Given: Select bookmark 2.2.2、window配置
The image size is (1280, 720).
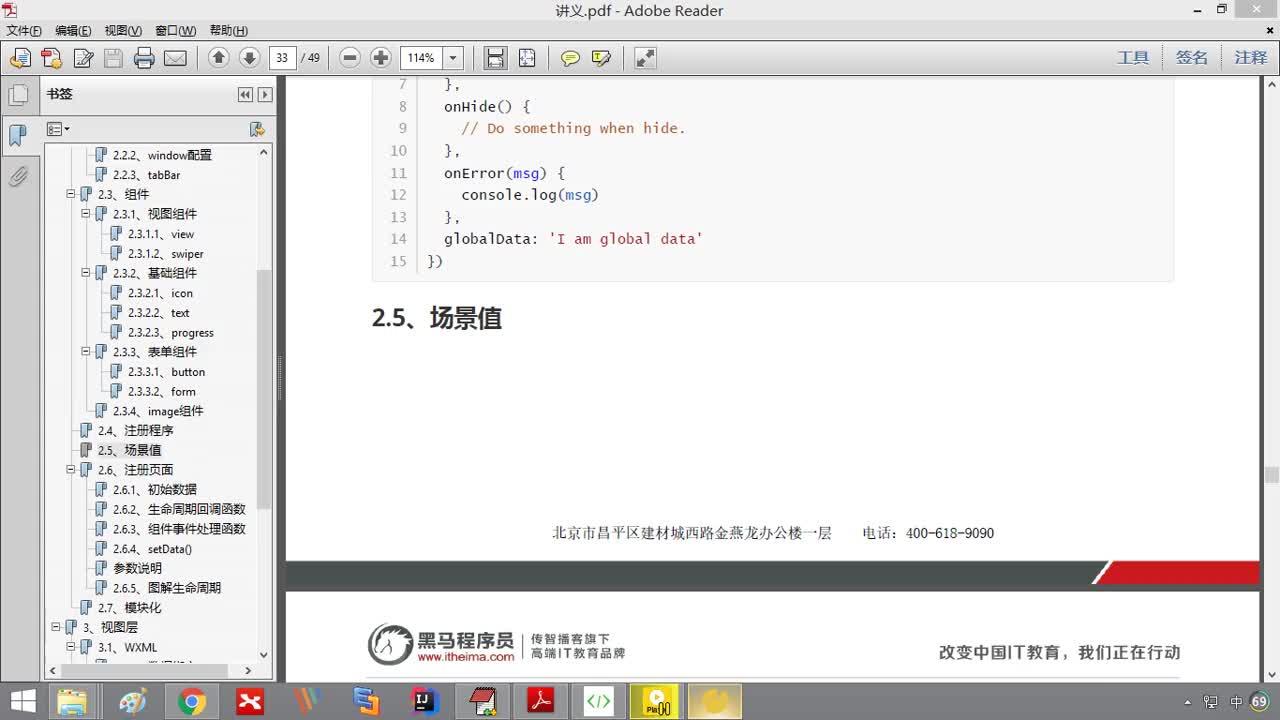Looking at the screenshot, I should (x=162, y=155).
